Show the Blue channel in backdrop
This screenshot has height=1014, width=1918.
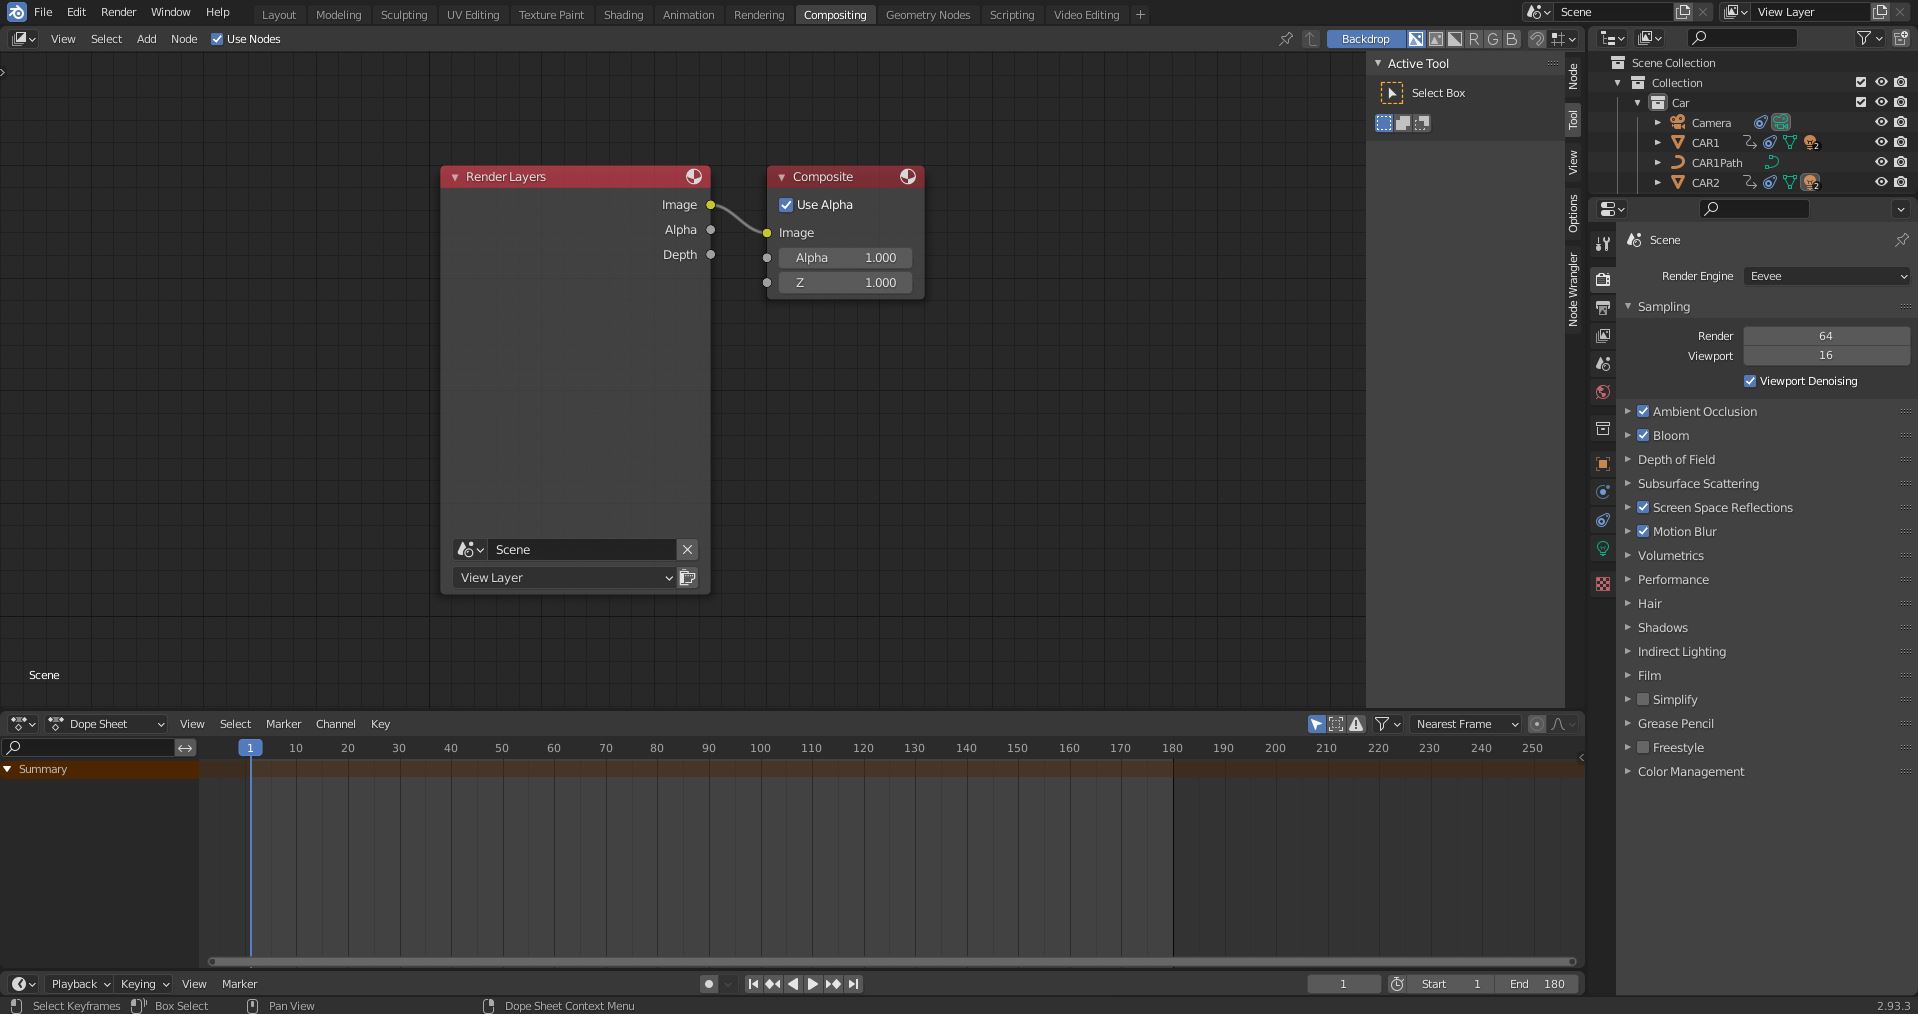1512,39
